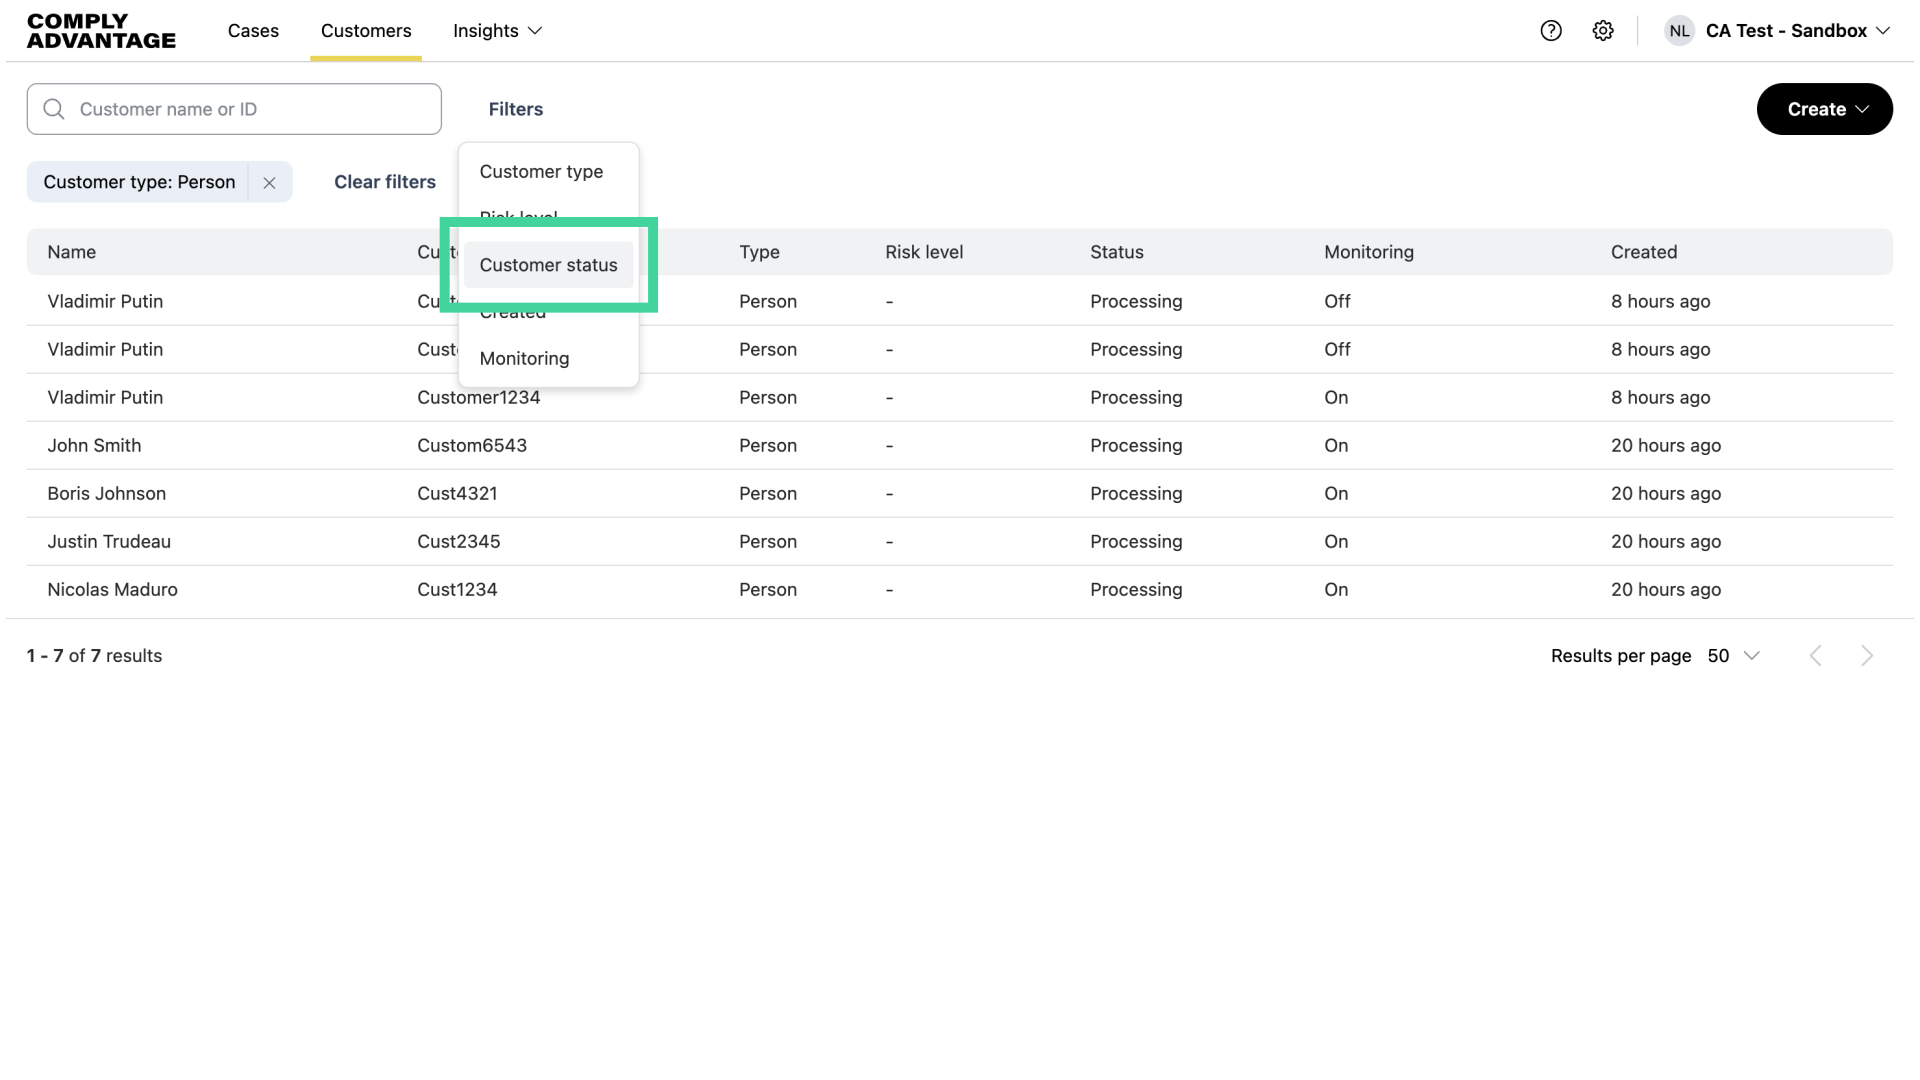Click the previous page arrow
1920x1080 pixels.
coord(1815,655)
